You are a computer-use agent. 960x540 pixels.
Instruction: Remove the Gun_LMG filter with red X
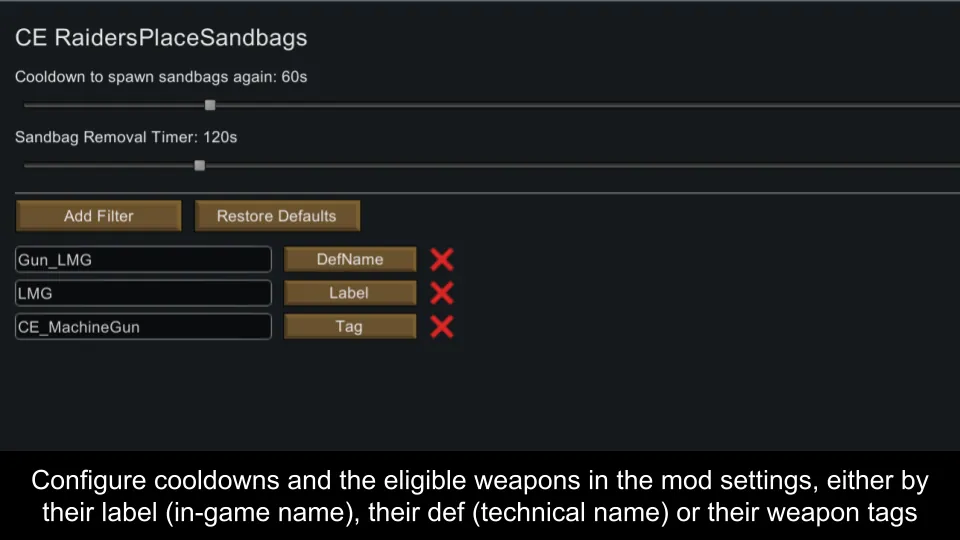tap(442, 260)
